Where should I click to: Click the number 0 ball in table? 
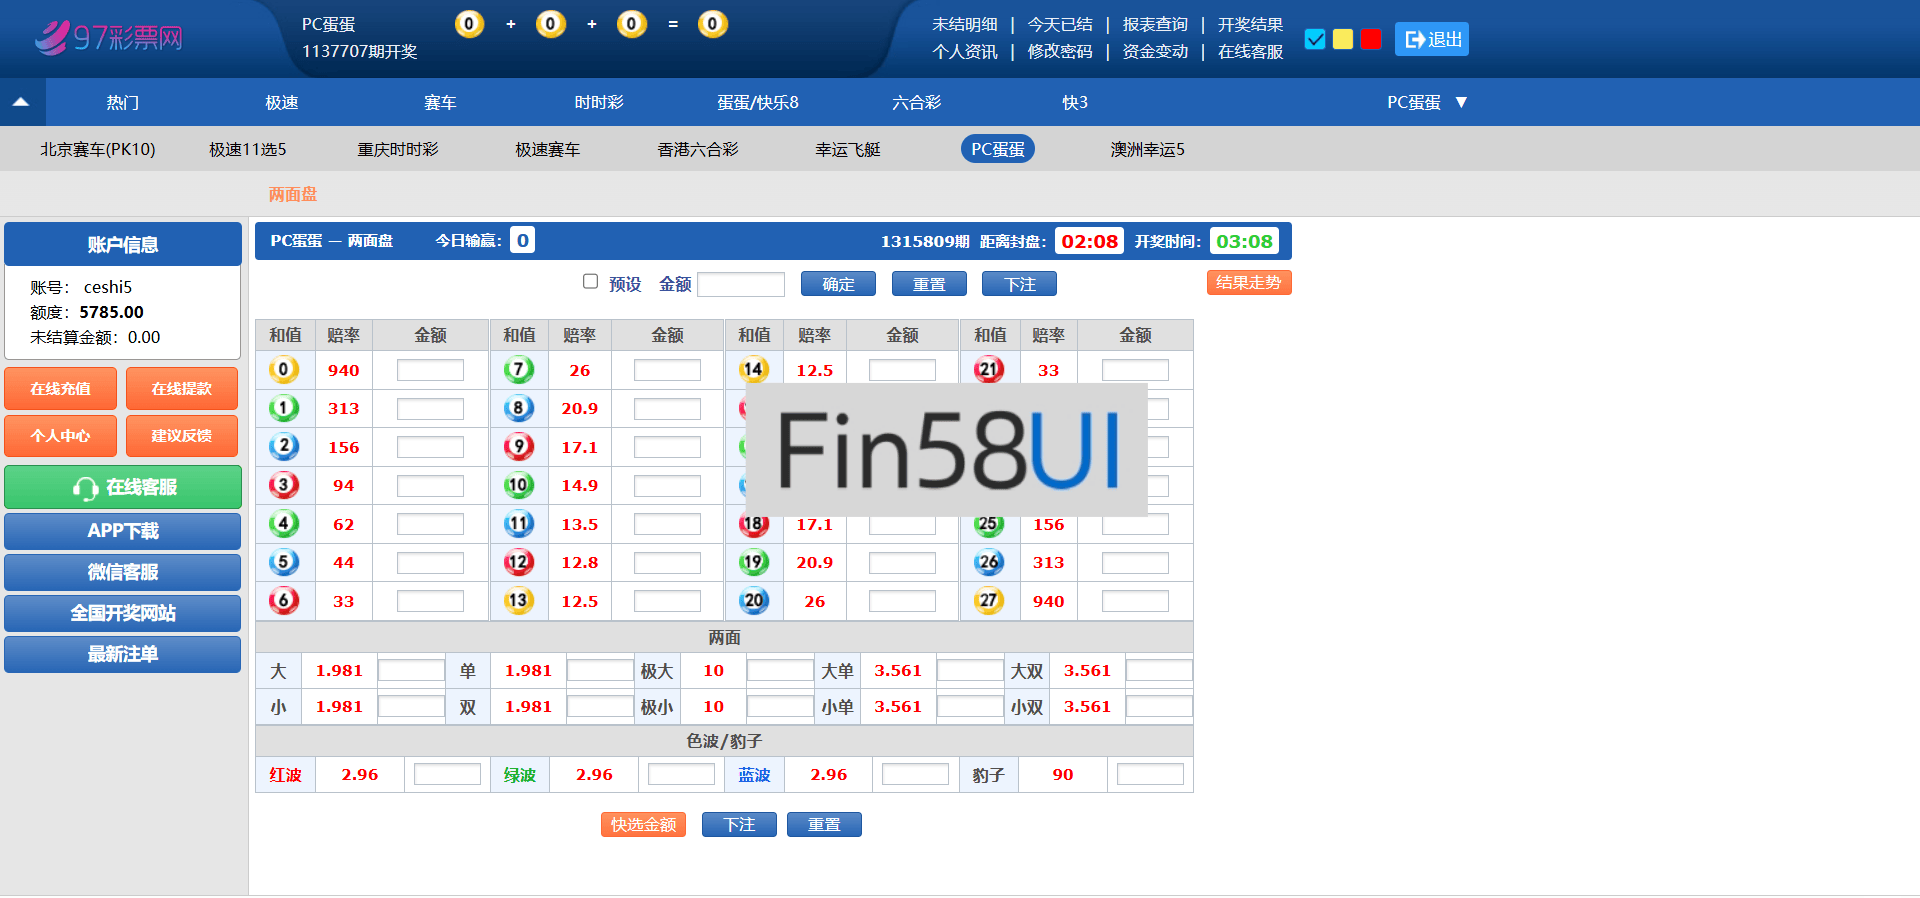284,370
